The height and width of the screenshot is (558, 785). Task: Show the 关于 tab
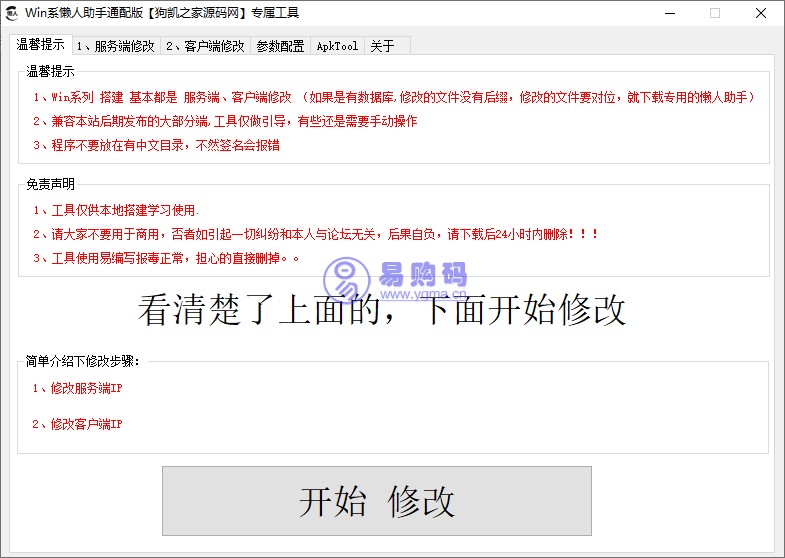(x=382, y=46)
